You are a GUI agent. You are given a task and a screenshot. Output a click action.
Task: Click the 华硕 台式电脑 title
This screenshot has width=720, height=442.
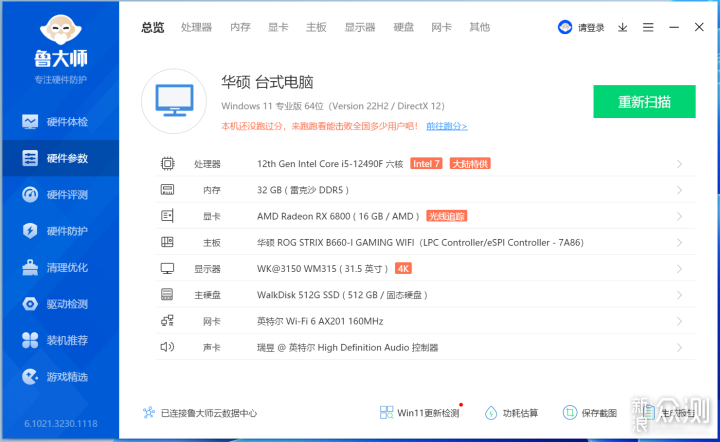[x=267, y=82]
